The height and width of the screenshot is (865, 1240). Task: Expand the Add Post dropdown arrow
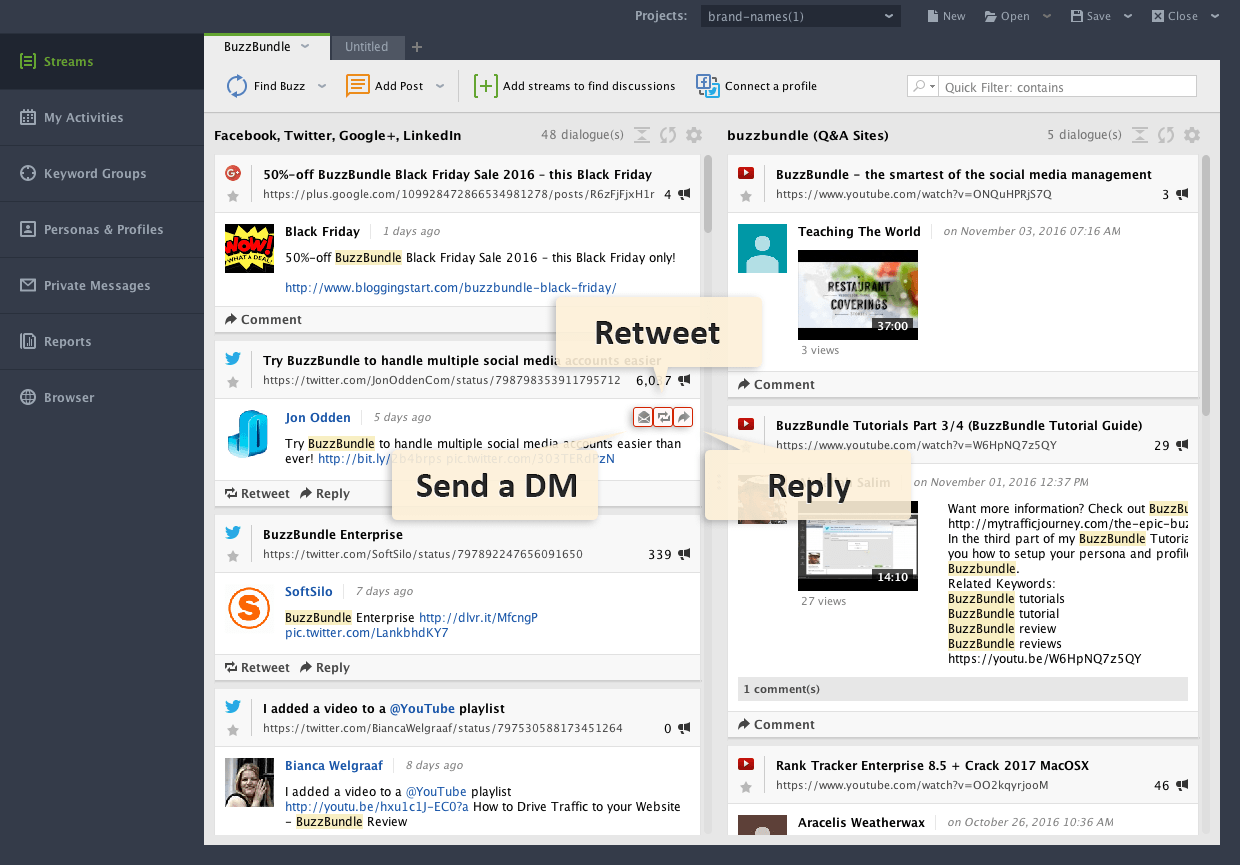(x=440, y=86)
